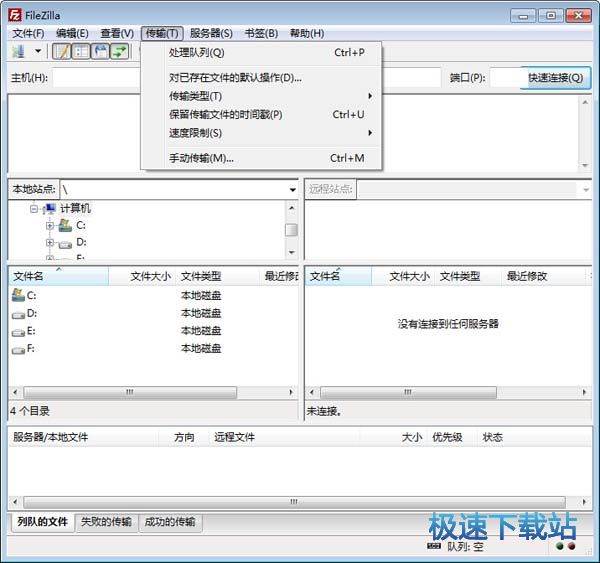Screen dimensions: 600x563
Task: Select the C: drive icon in file list
Action: pos(17,295)
